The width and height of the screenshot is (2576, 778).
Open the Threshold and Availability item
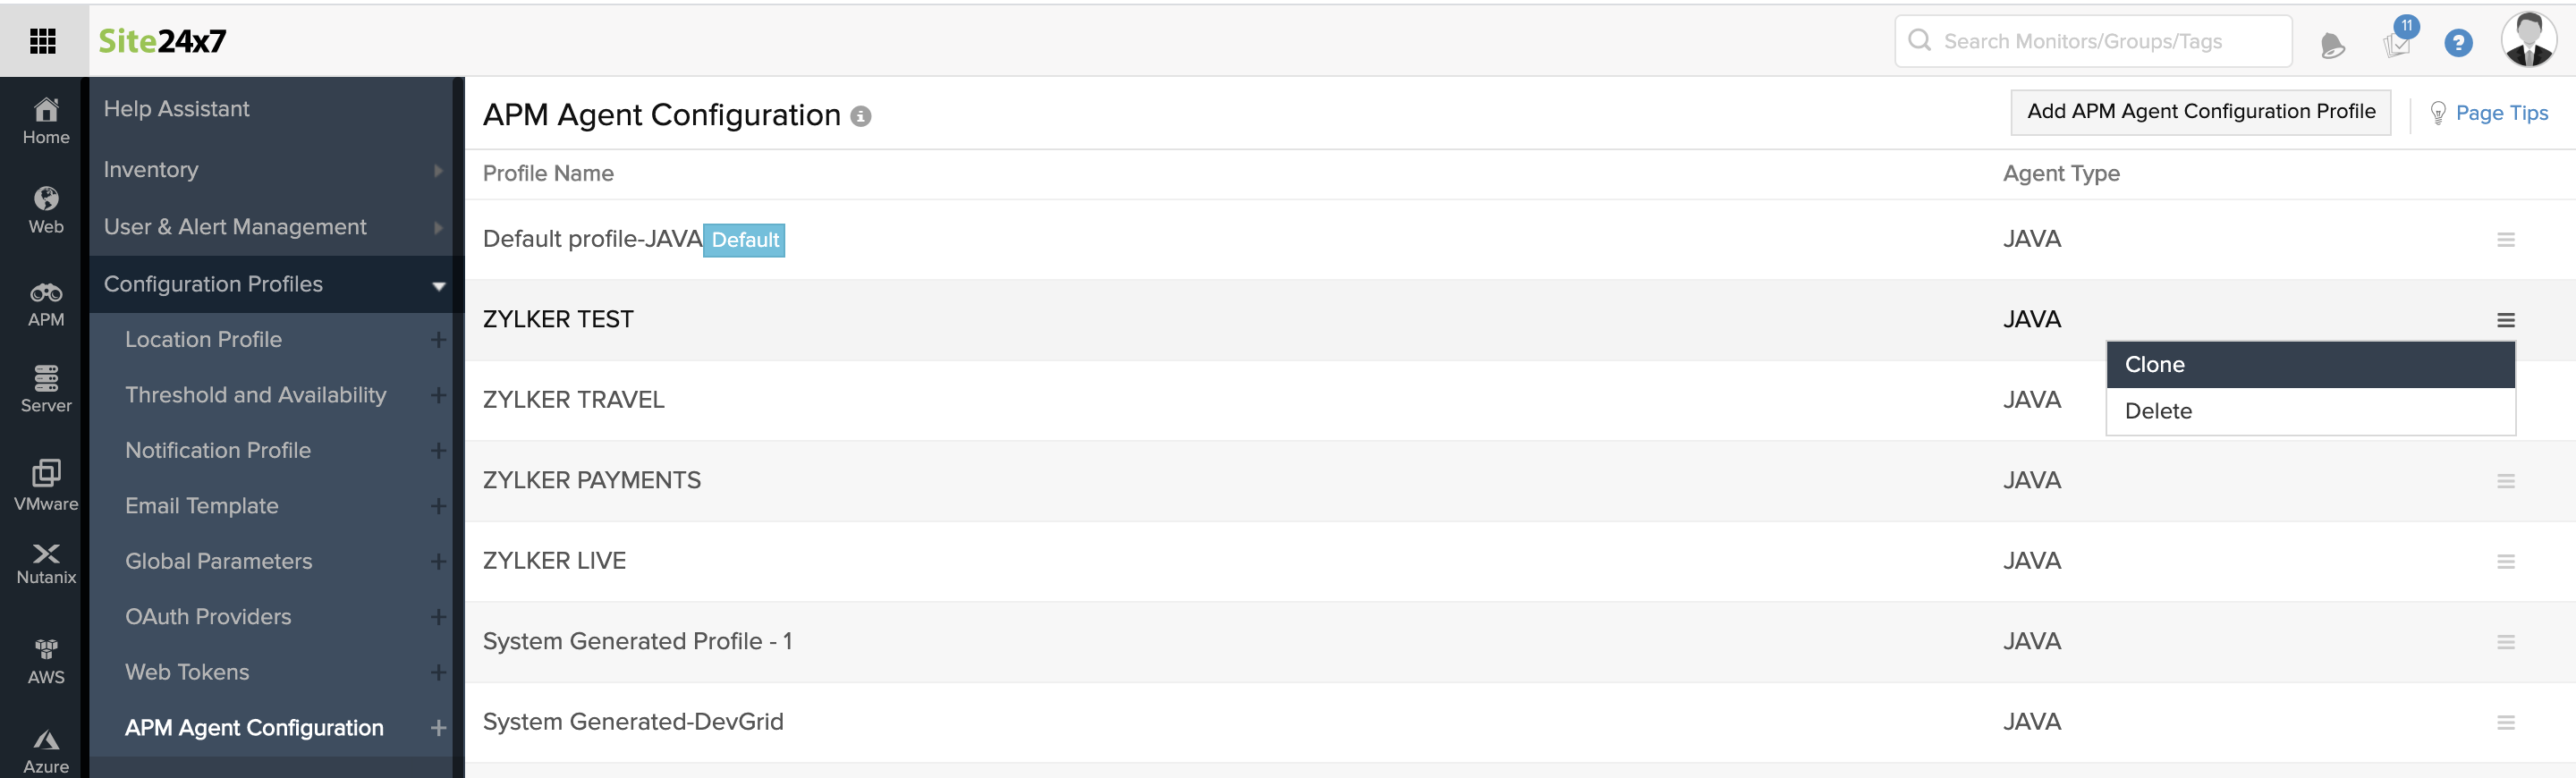click(x=255, y=395)
